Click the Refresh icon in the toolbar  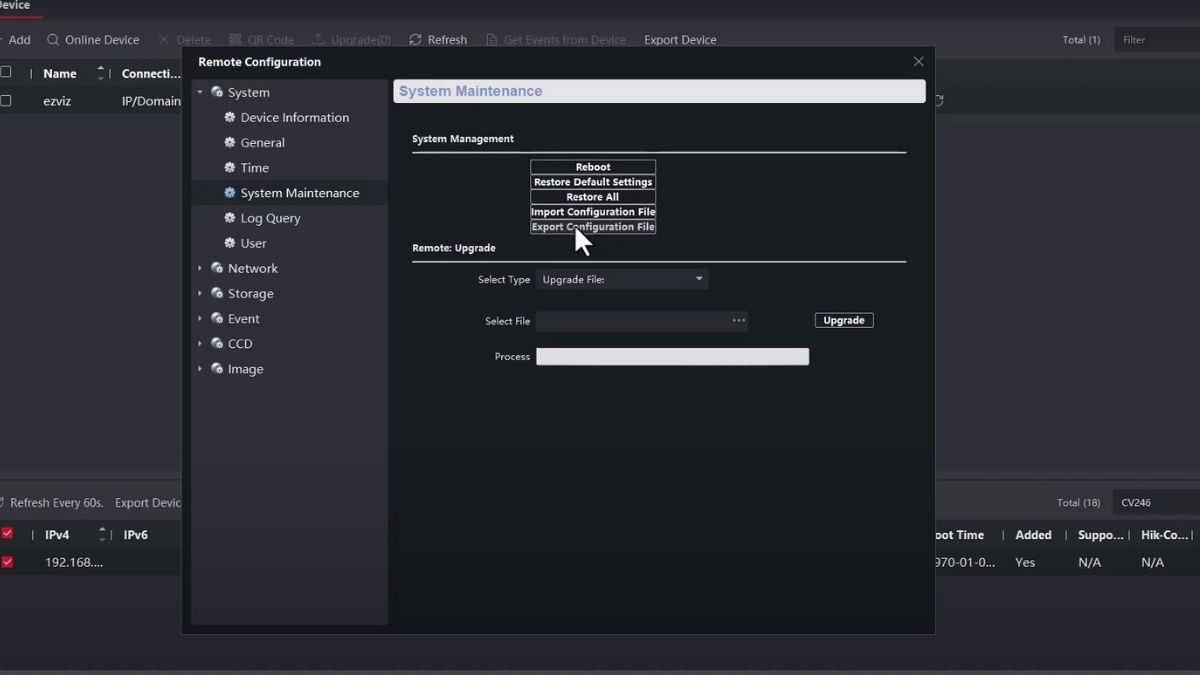click(x=415, y=40)
